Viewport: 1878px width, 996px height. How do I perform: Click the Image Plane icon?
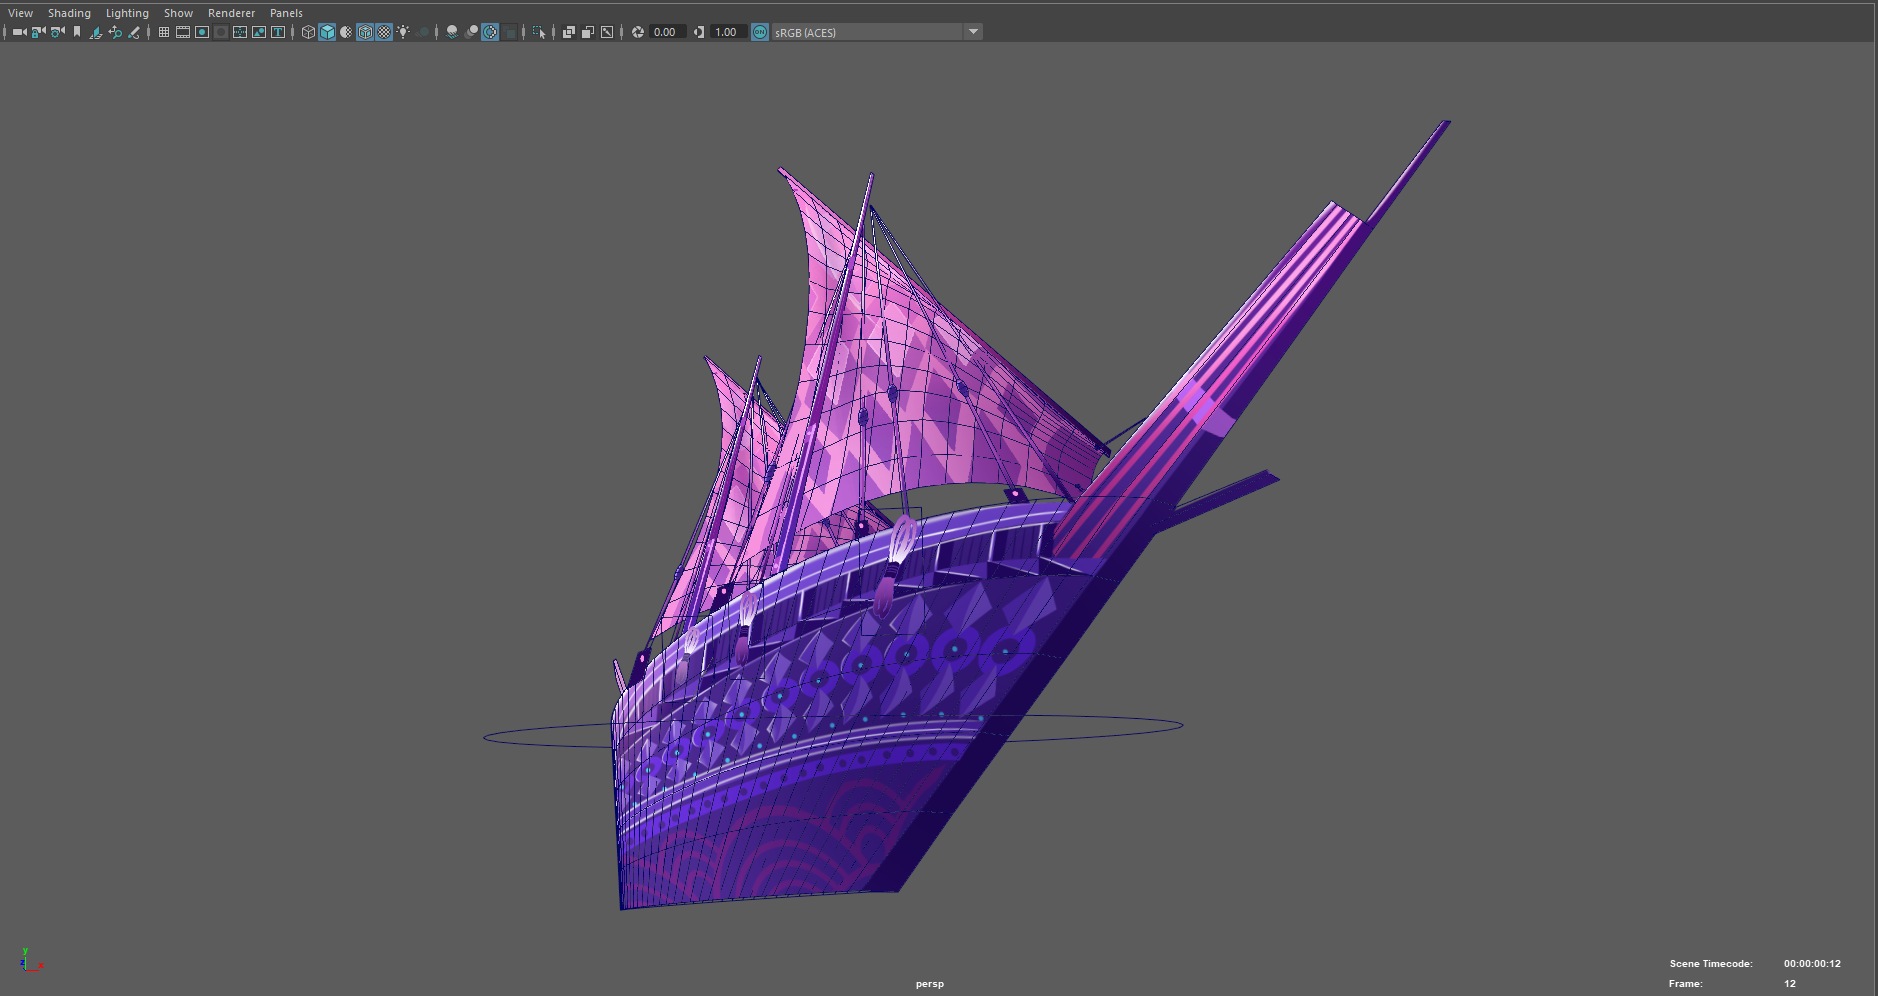click(96, 32)
